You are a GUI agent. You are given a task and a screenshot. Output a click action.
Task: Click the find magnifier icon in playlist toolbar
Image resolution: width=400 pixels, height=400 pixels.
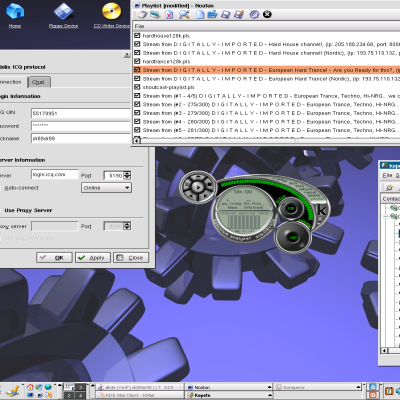click(x=184, y=15)
